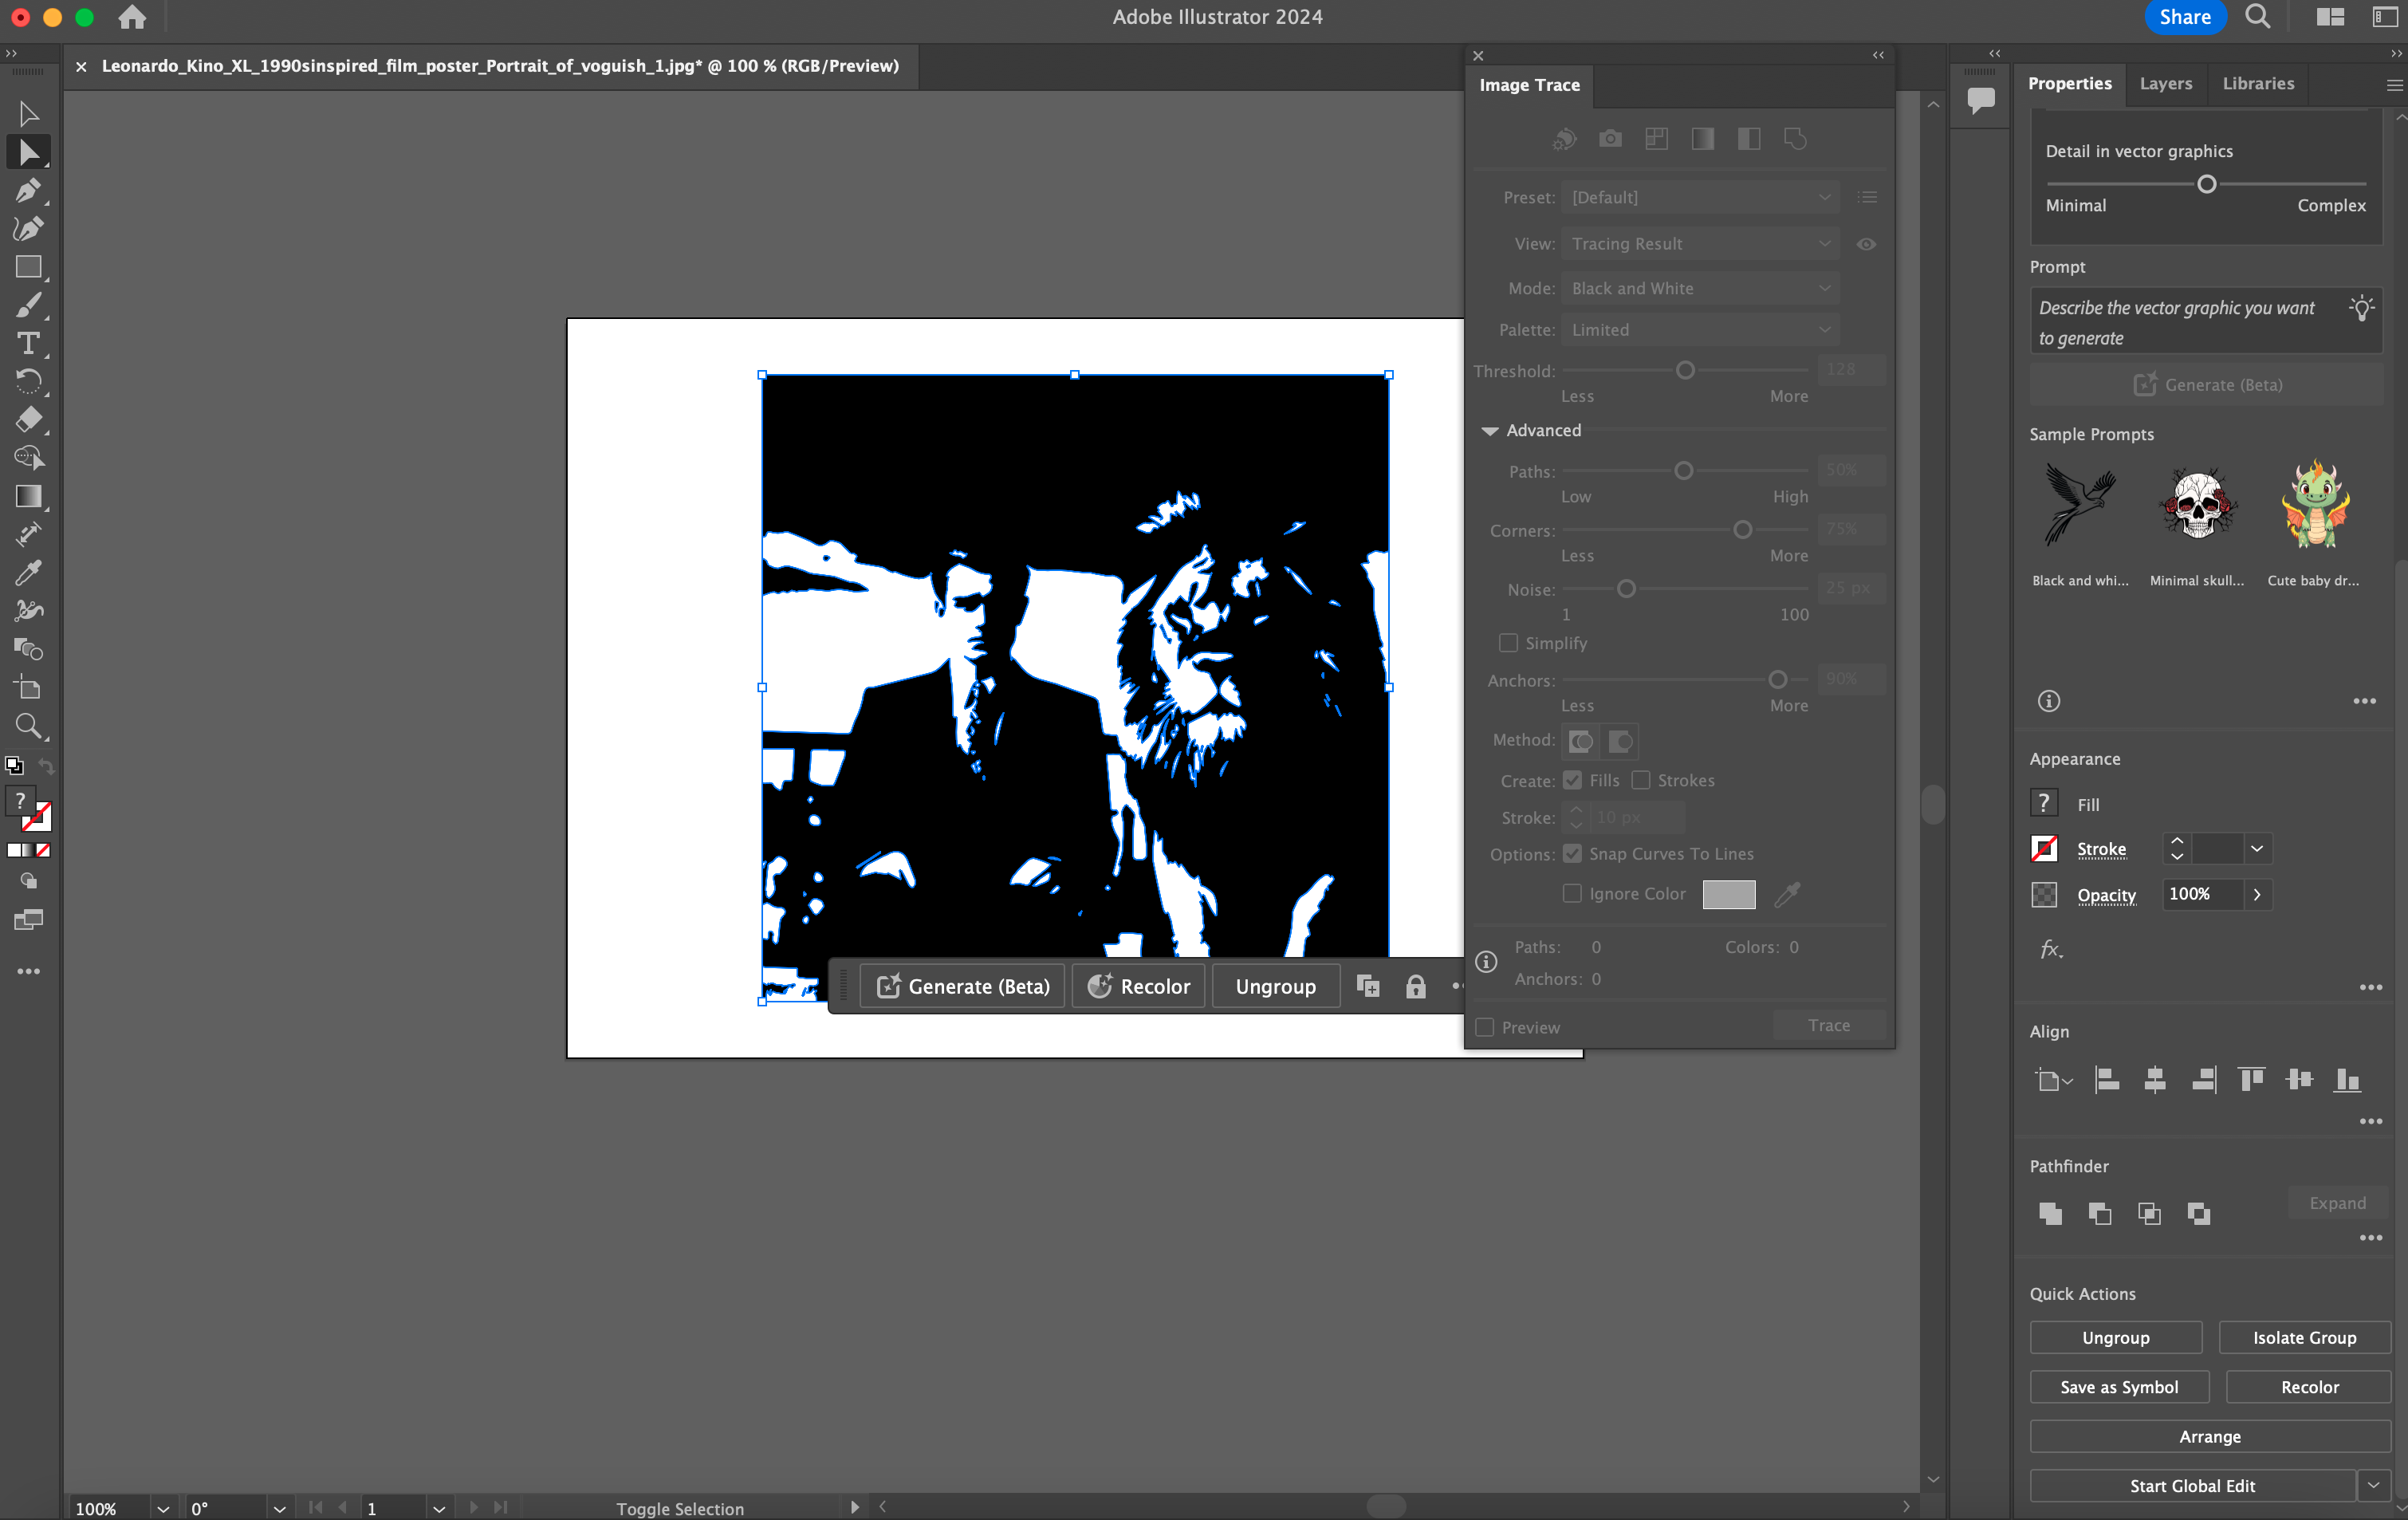Select the Type tool
2408x1520 pixels.
point(28,343)
